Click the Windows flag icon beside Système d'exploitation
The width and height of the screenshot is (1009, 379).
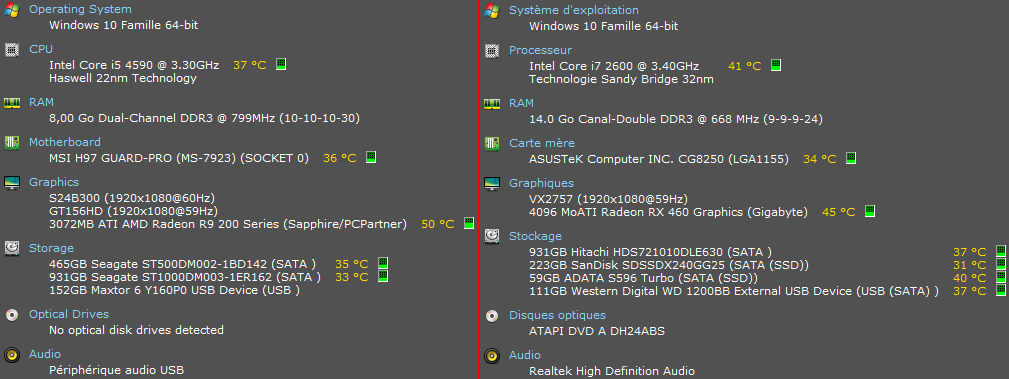(492, 10)
